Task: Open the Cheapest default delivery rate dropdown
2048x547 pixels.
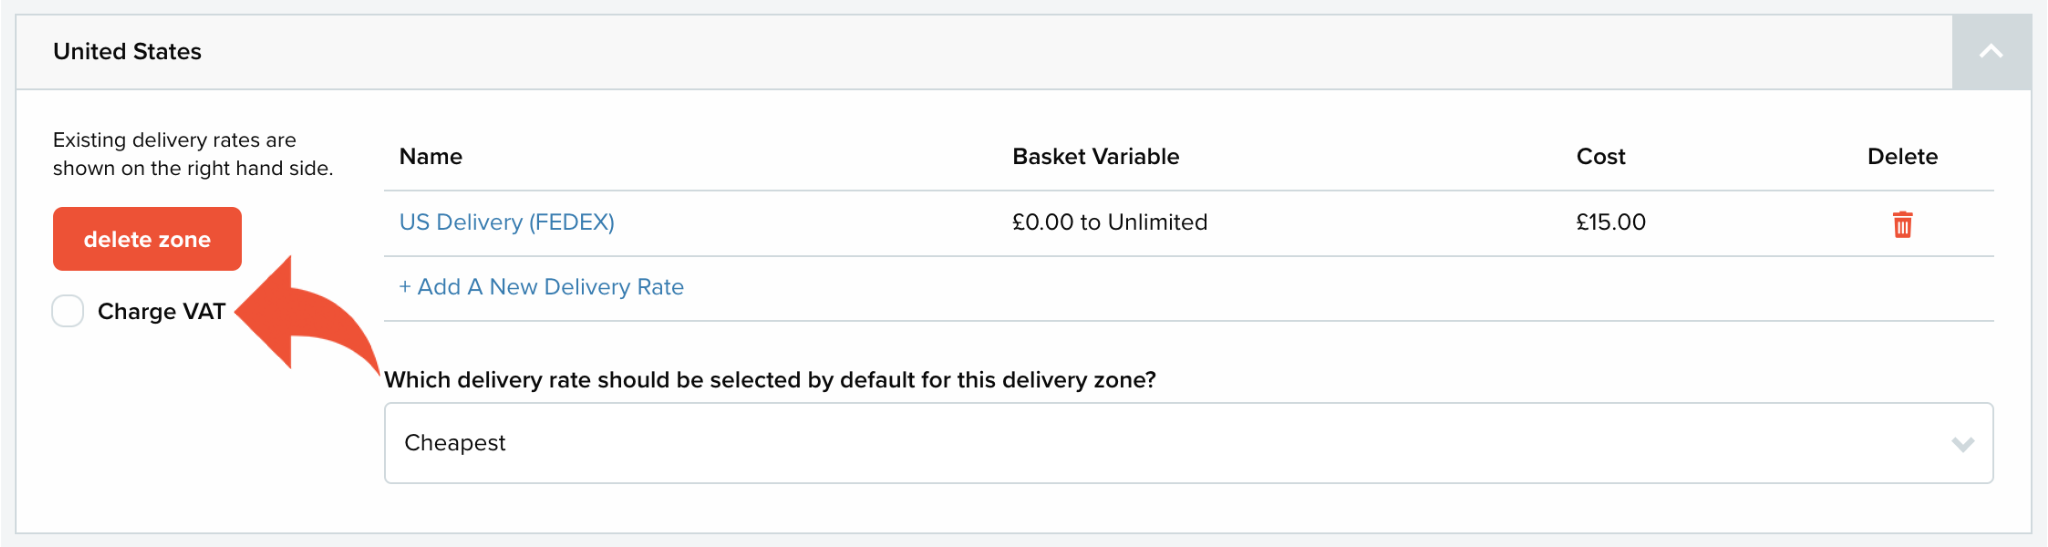Action: [1188, 443]
